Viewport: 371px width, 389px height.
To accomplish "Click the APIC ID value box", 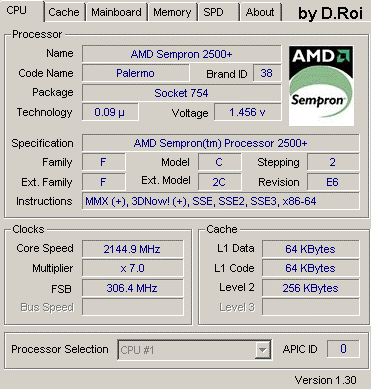I will pyautogui.click(x=343, y=349).
